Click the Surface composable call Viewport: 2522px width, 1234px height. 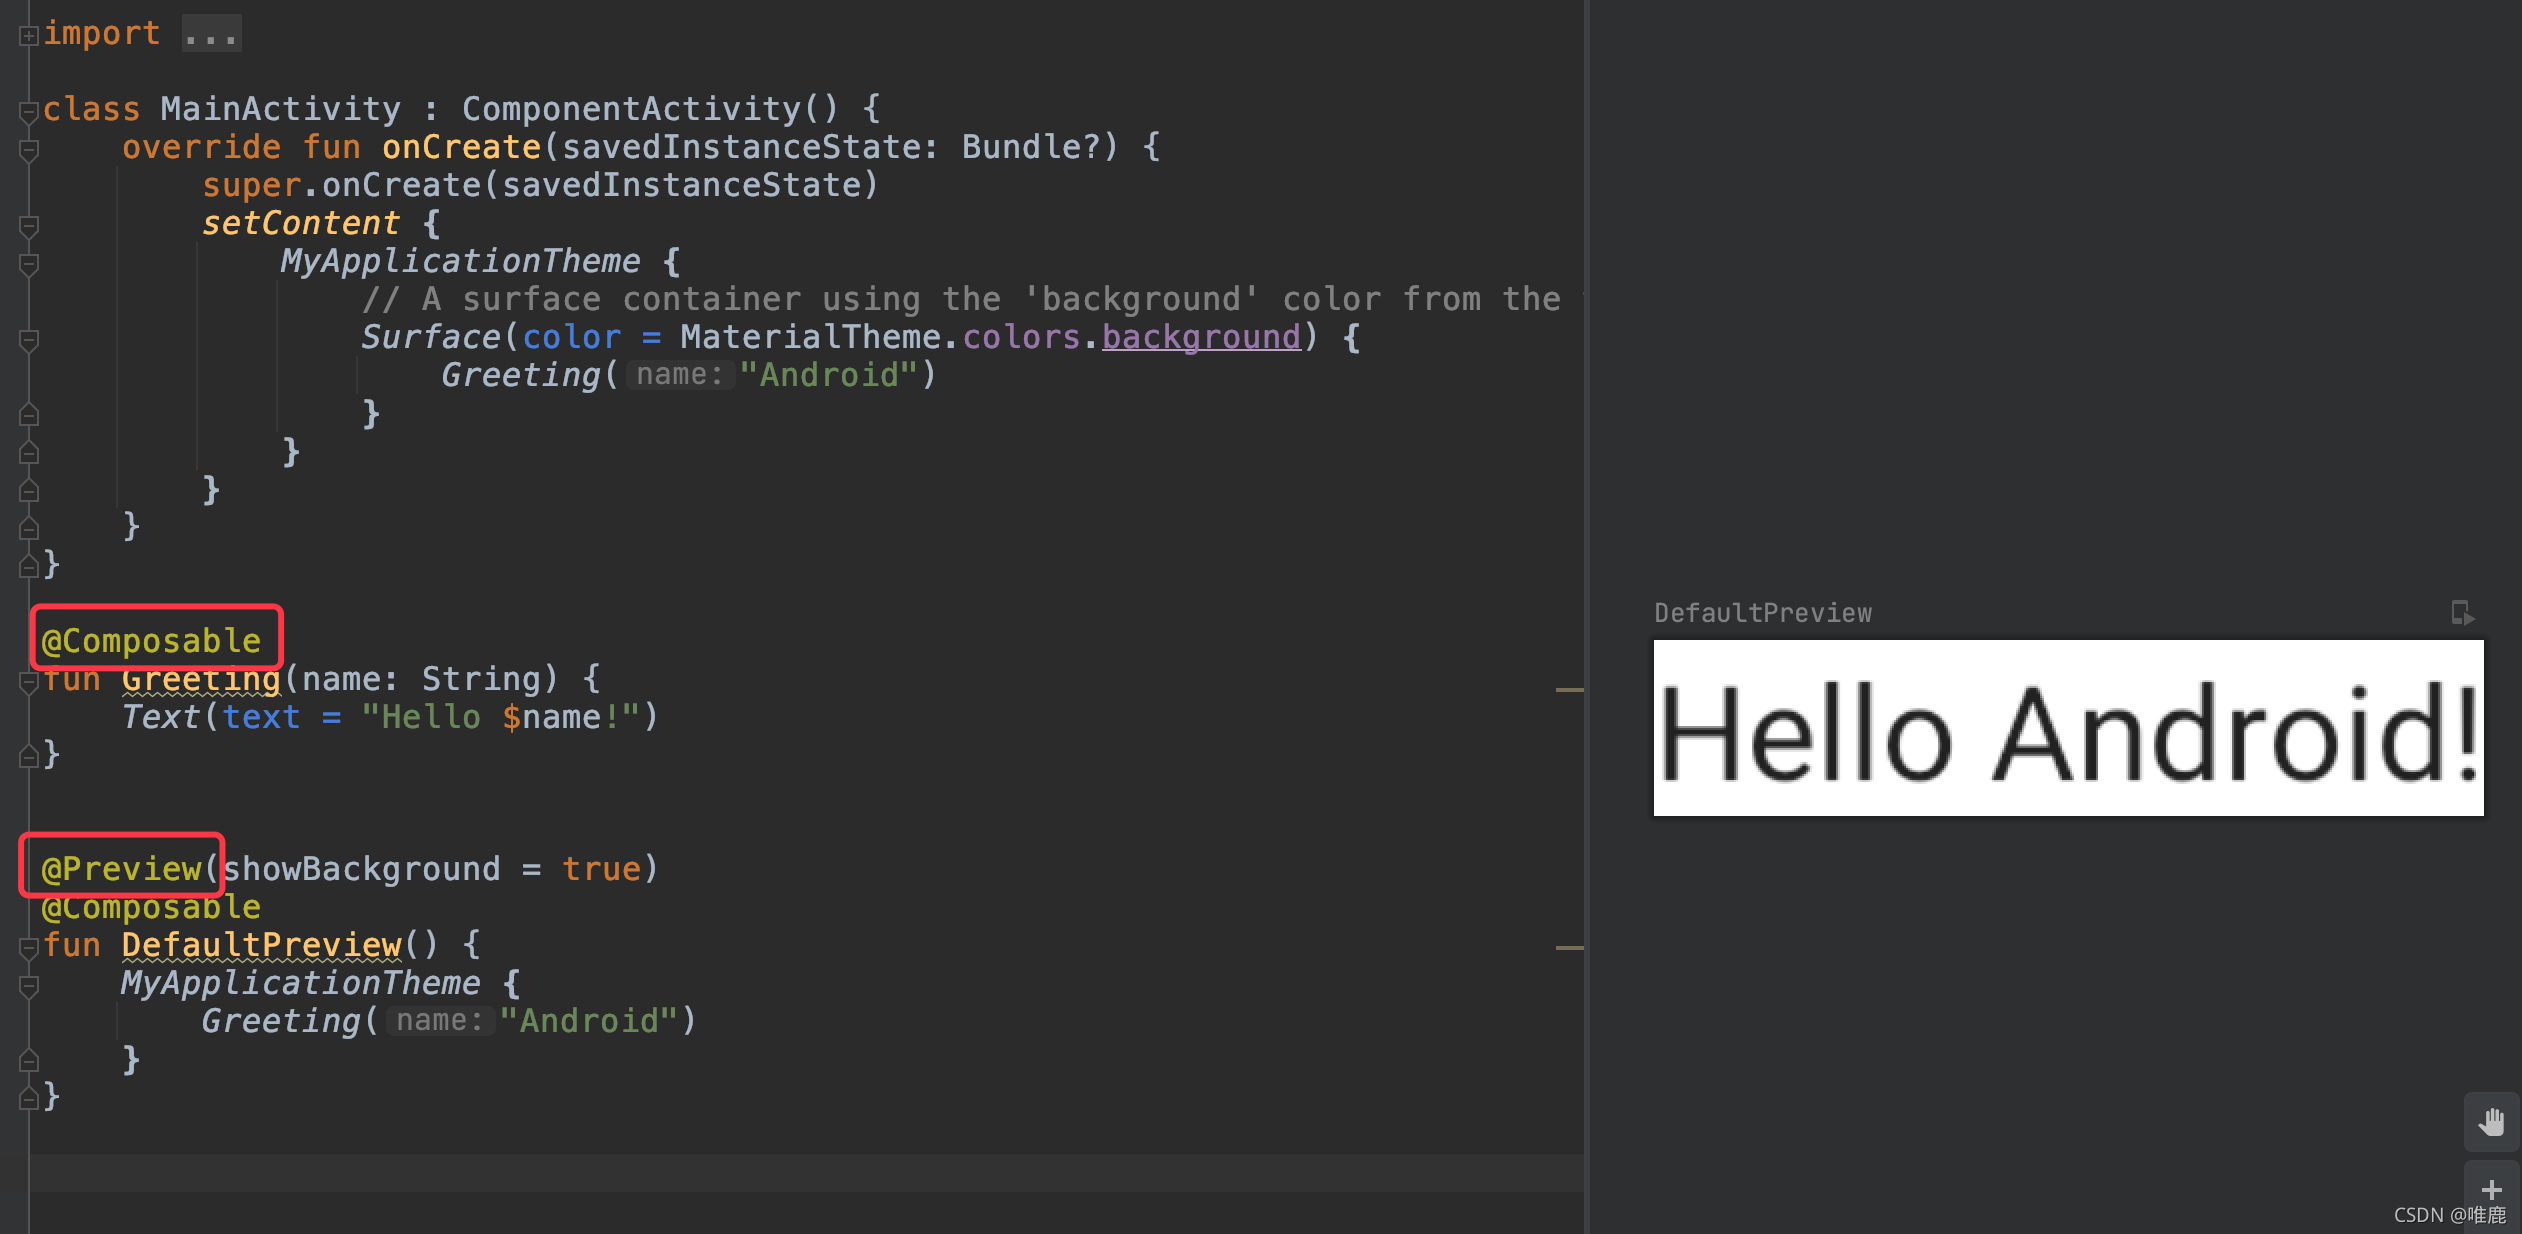click(x=431, y=337)
